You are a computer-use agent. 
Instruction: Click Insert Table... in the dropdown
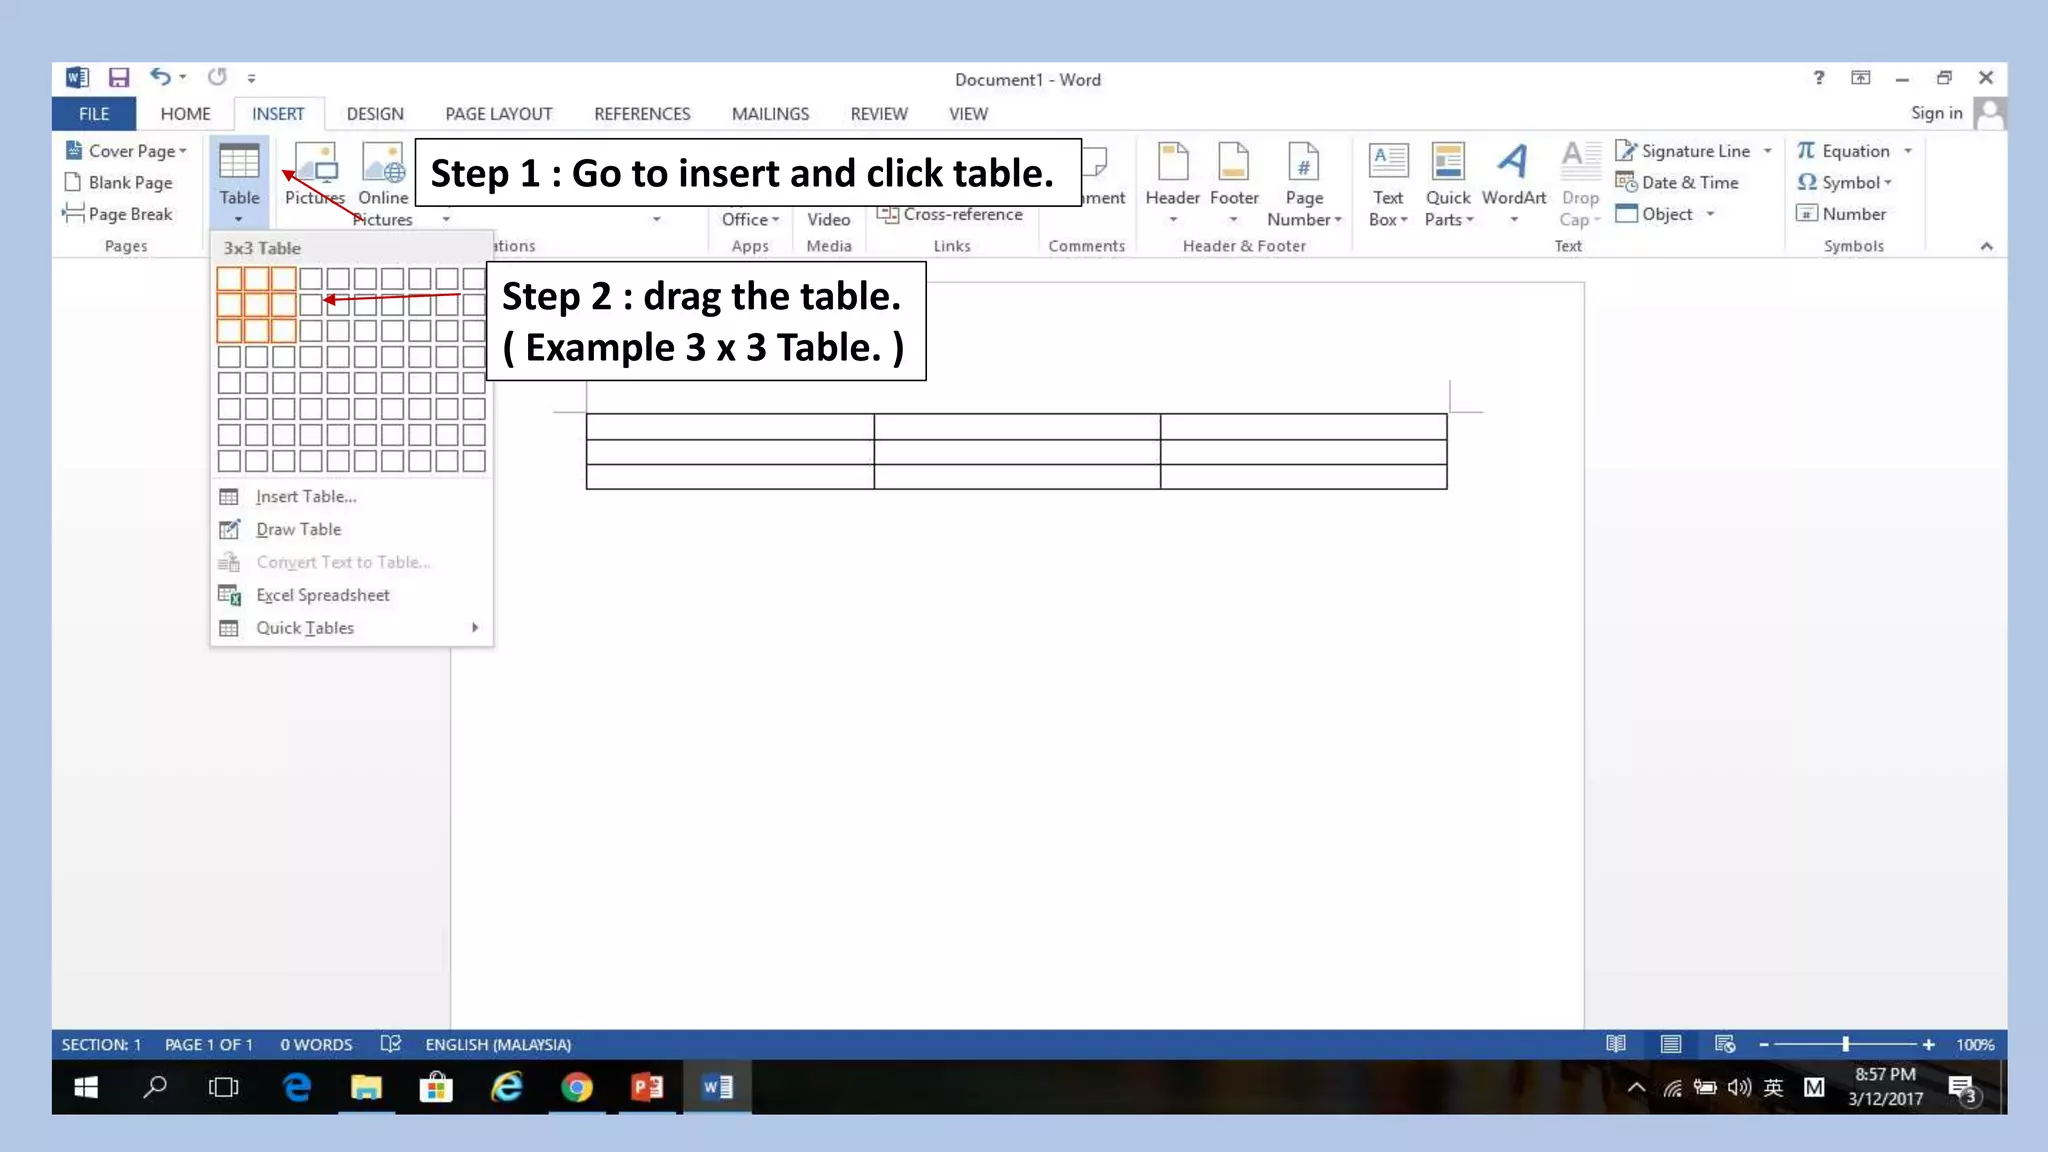tap(305, 496)
